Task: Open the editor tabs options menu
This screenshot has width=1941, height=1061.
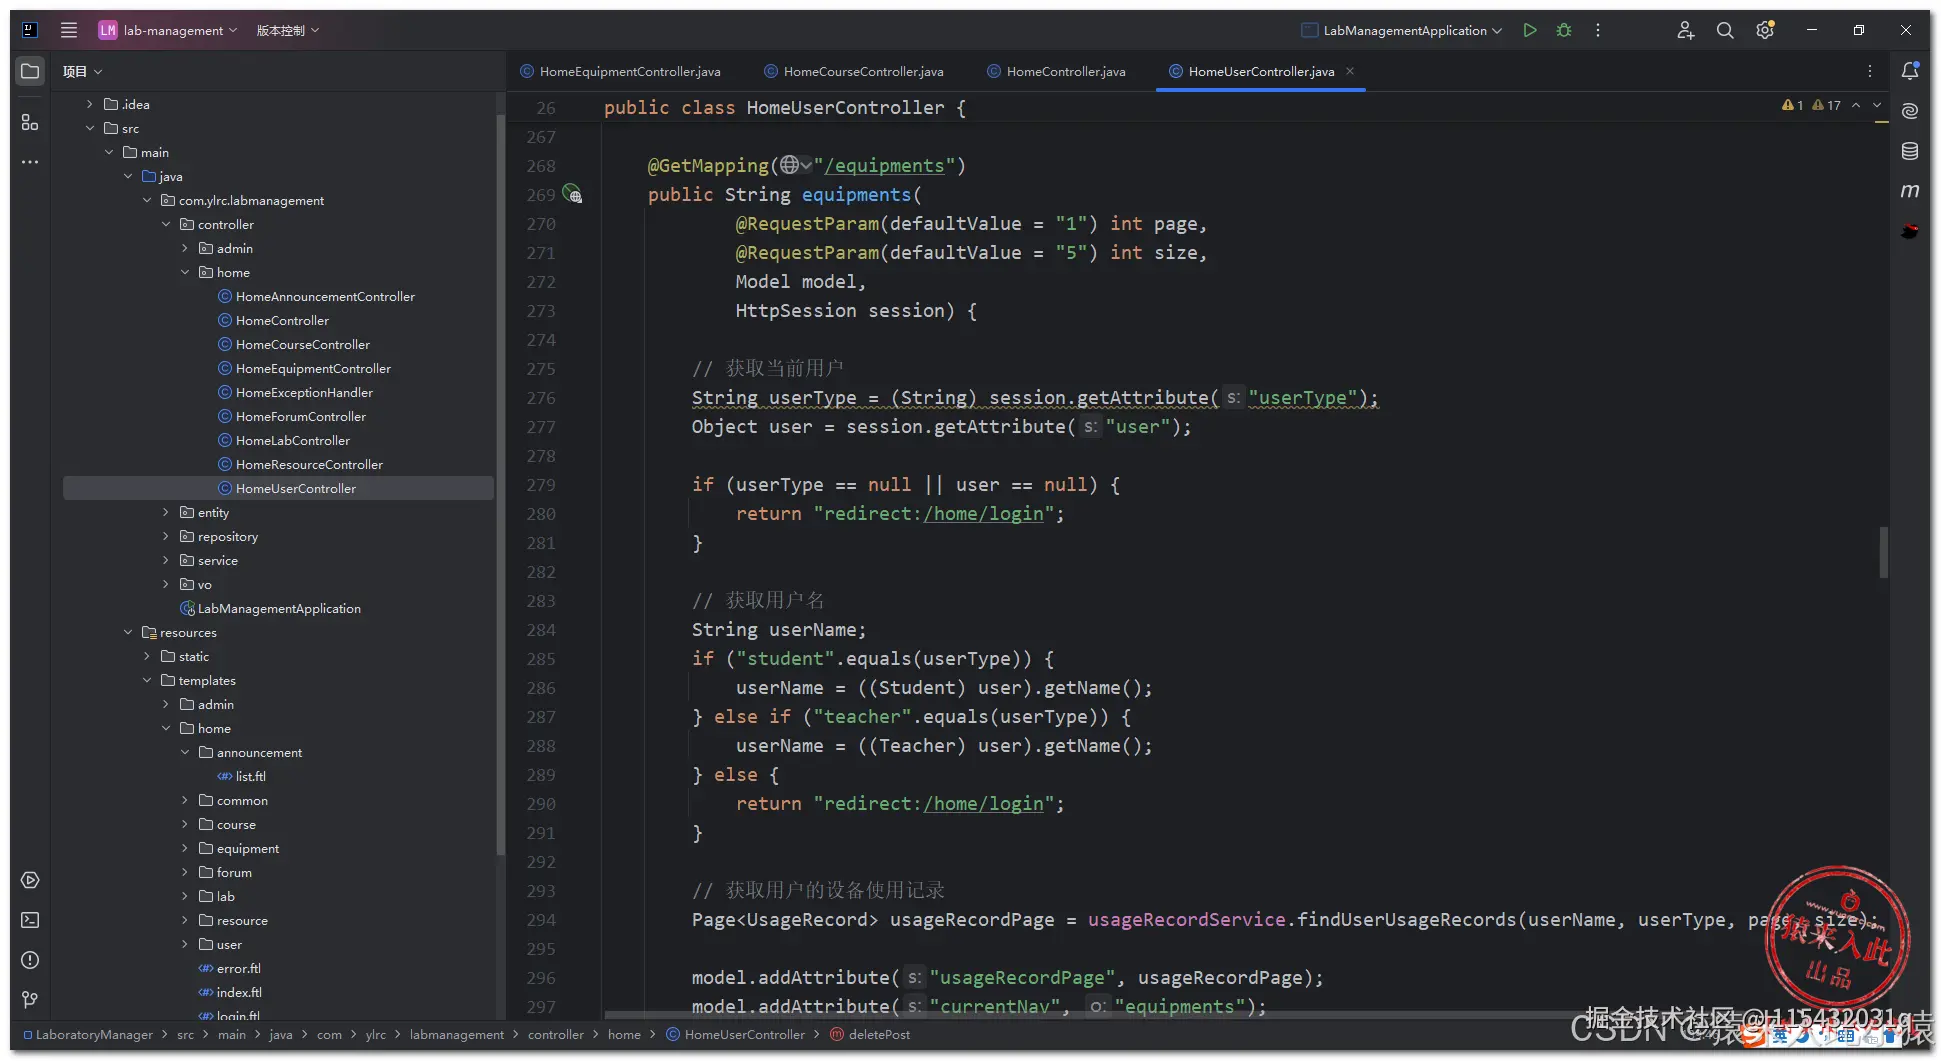Action: pos(1870,71)
